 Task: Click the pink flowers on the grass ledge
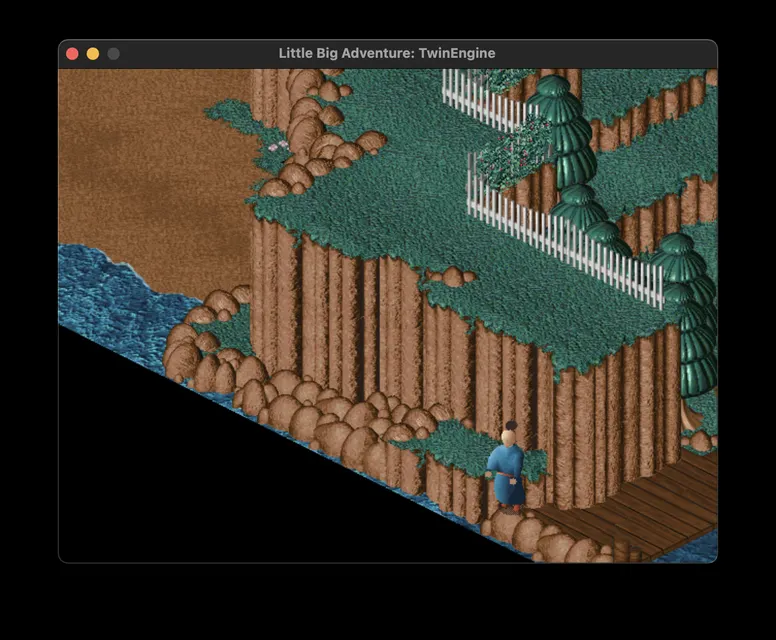pyautogui.click(x=278, y=146)
